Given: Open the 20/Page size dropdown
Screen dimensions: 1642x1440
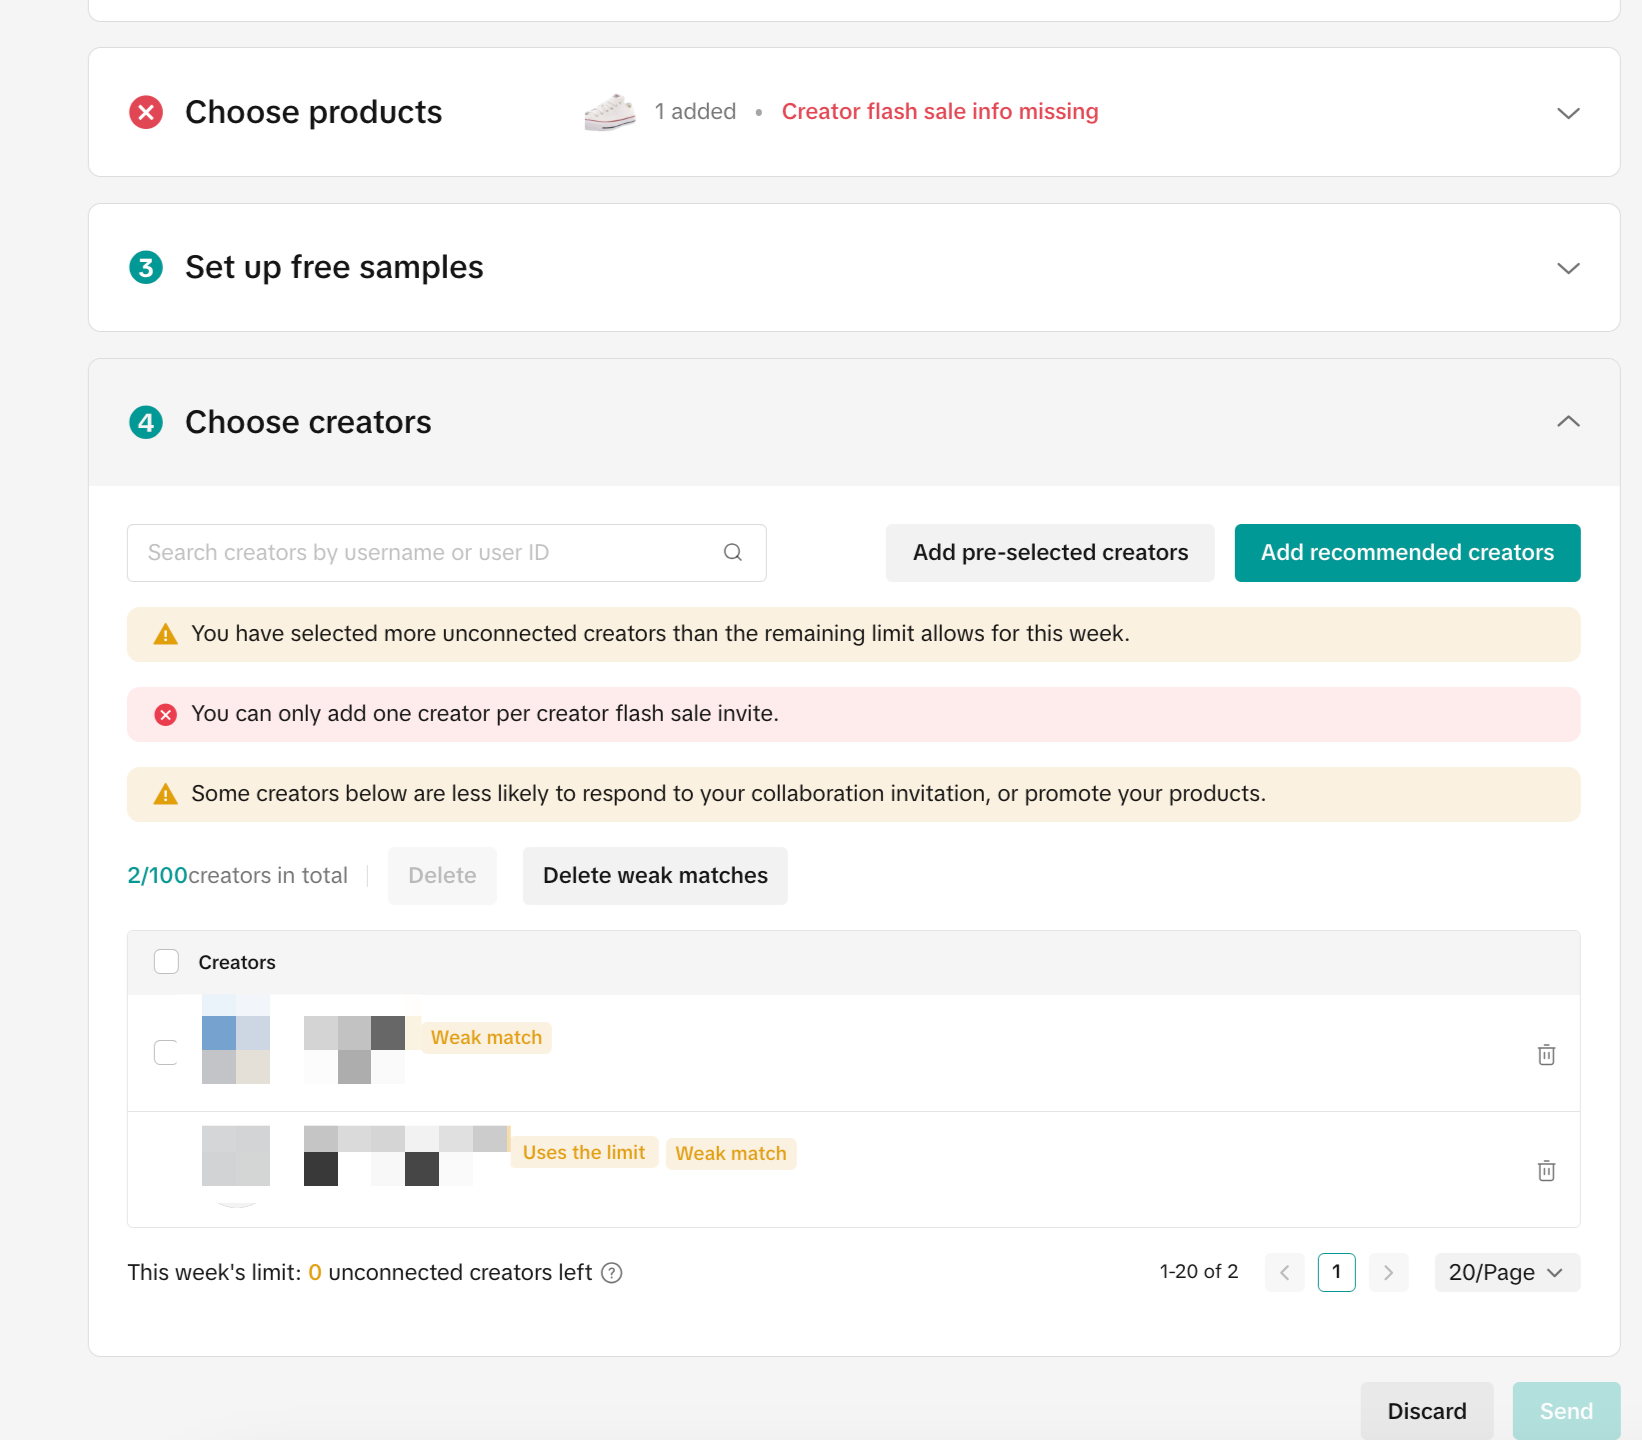Looking at the screenshot, I should tap(1506, 1272).
